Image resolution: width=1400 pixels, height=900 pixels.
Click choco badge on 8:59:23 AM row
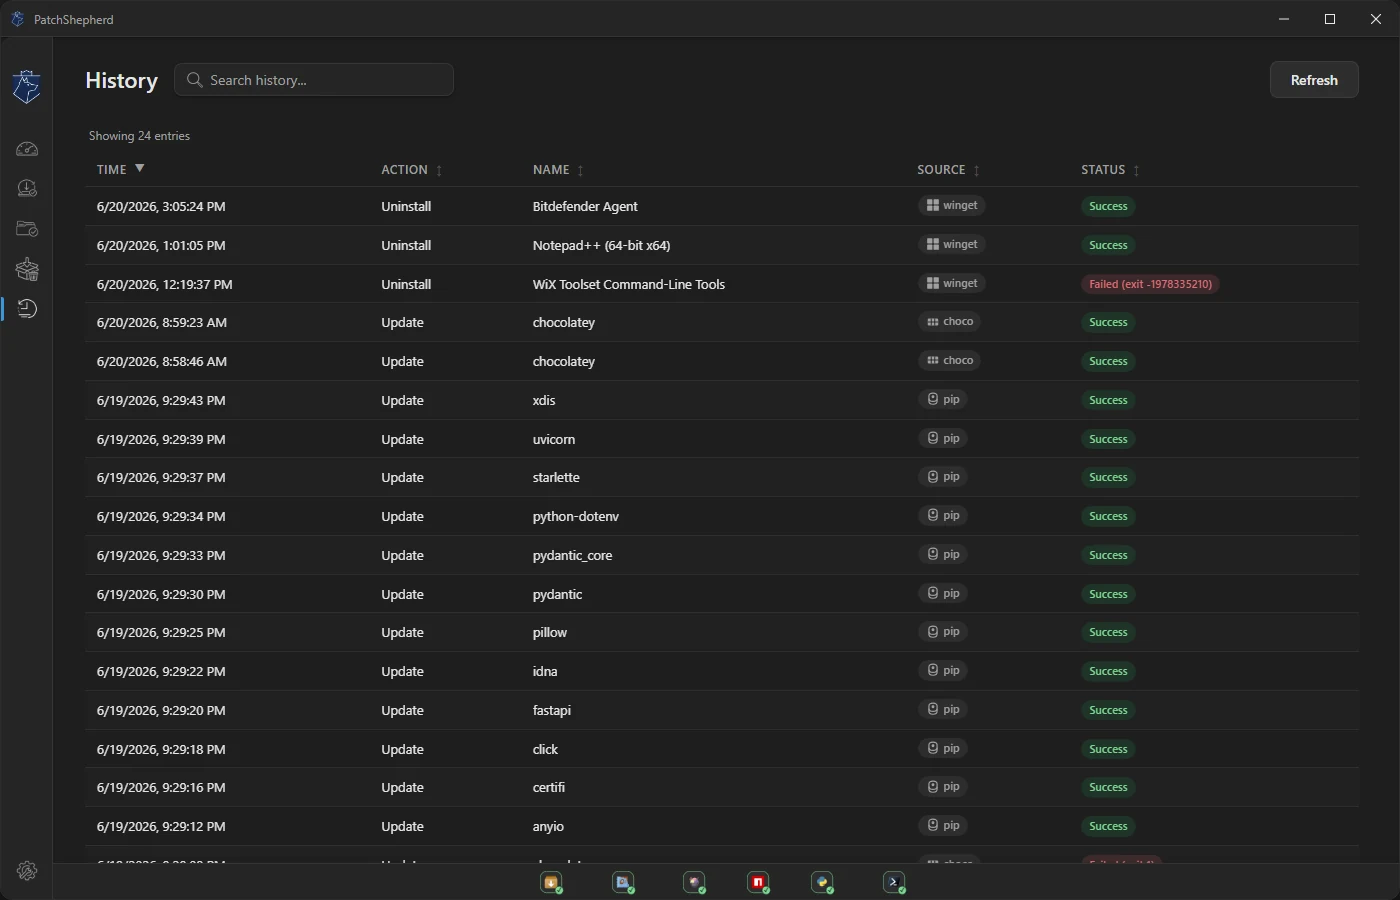pos(949,321)
